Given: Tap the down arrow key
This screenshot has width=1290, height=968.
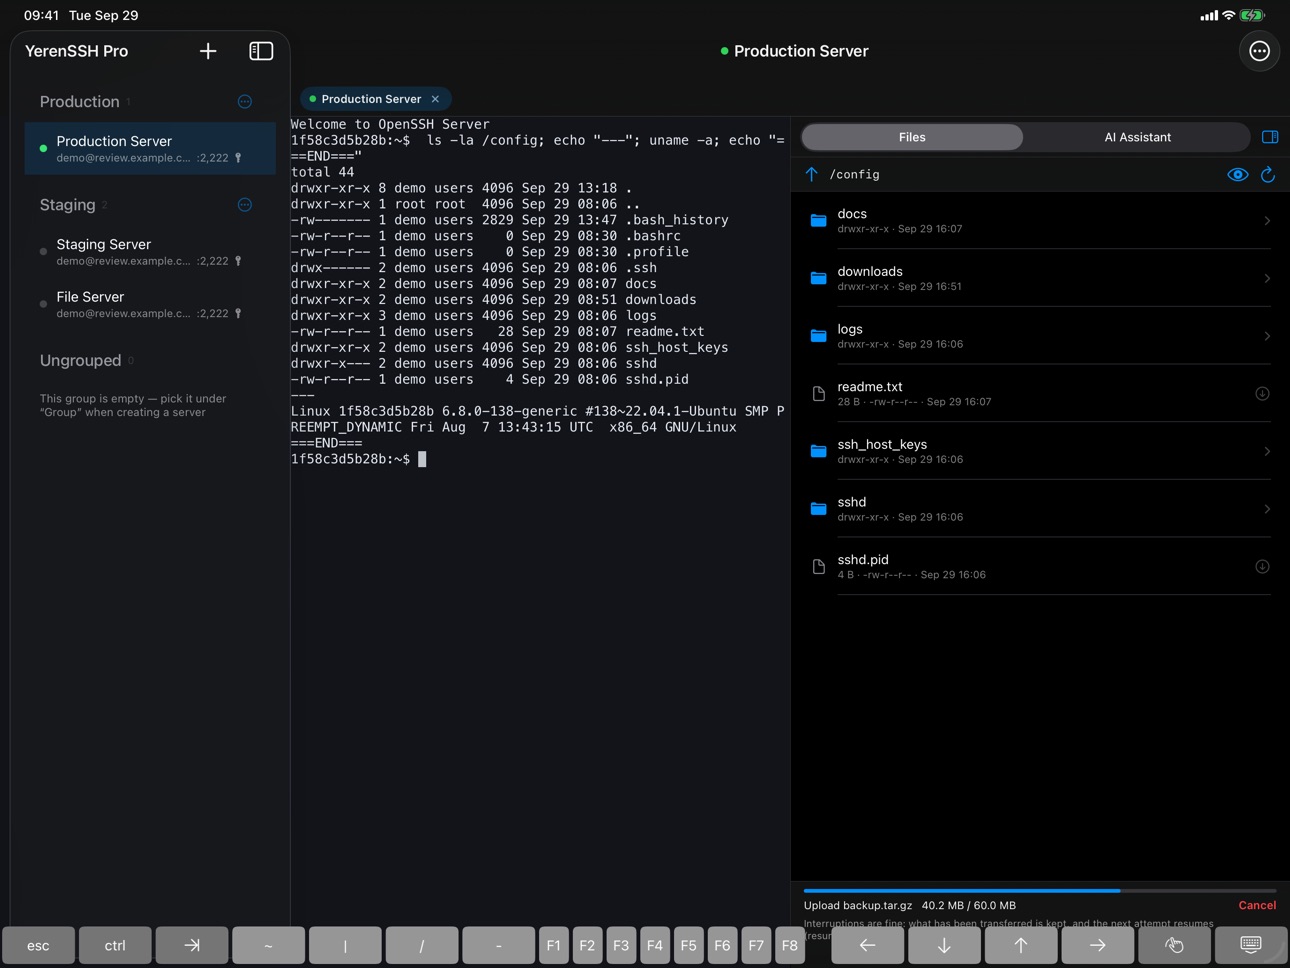Looking at the screenshot, I should [944, 945].
